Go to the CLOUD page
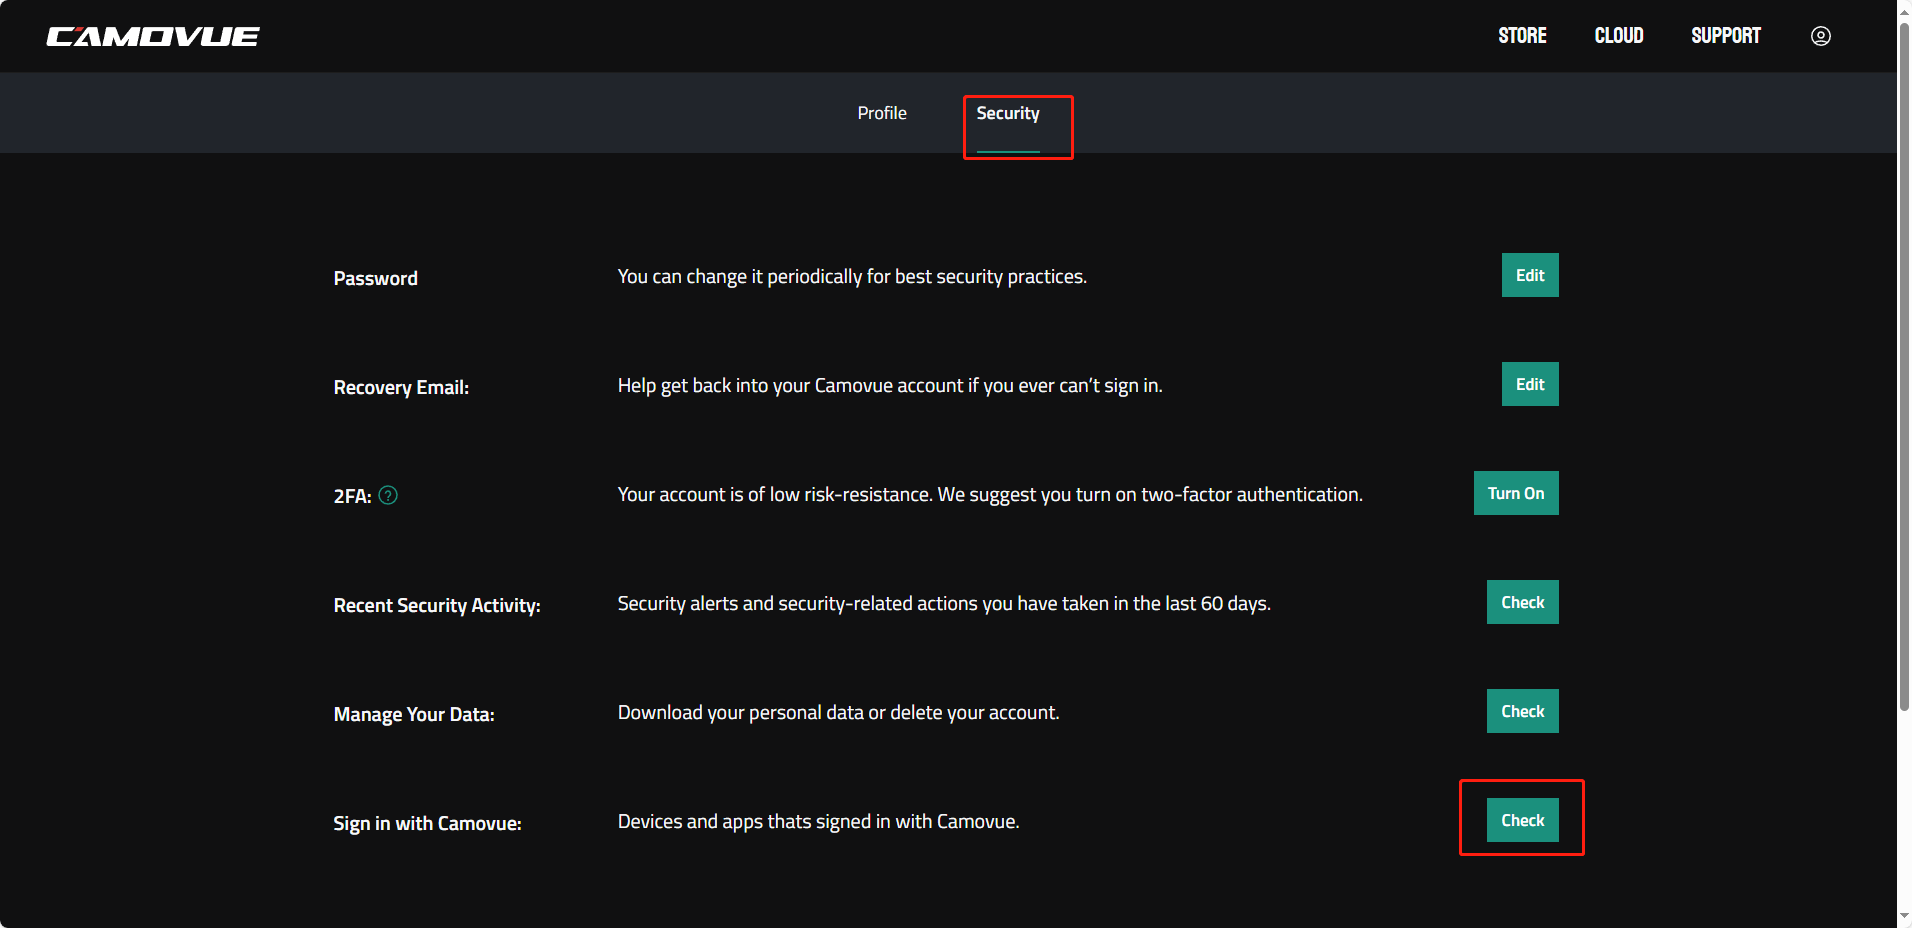 pos(1618,36)
